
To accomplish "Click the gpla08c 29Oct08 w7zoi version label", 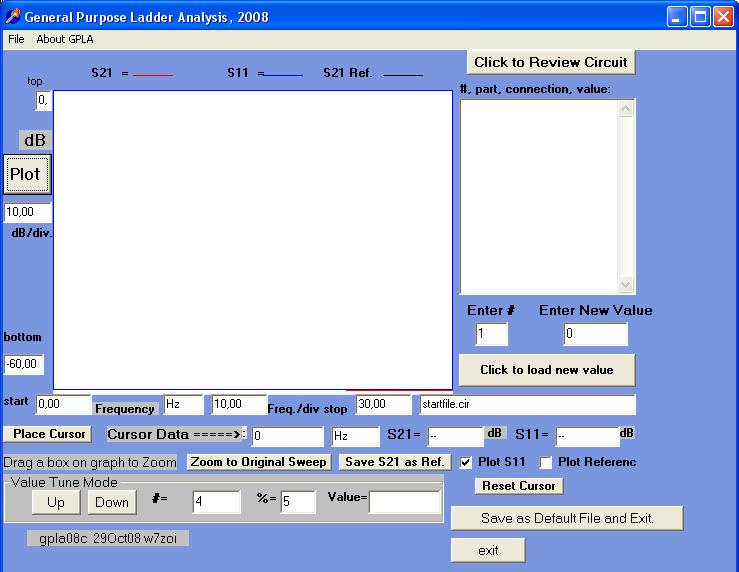I will point(108,538).
